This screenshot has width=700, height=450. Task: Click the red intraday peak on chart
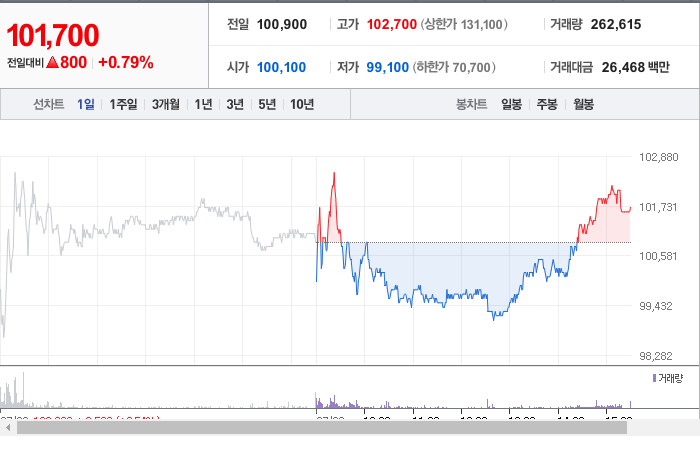[x=334, y=174]
